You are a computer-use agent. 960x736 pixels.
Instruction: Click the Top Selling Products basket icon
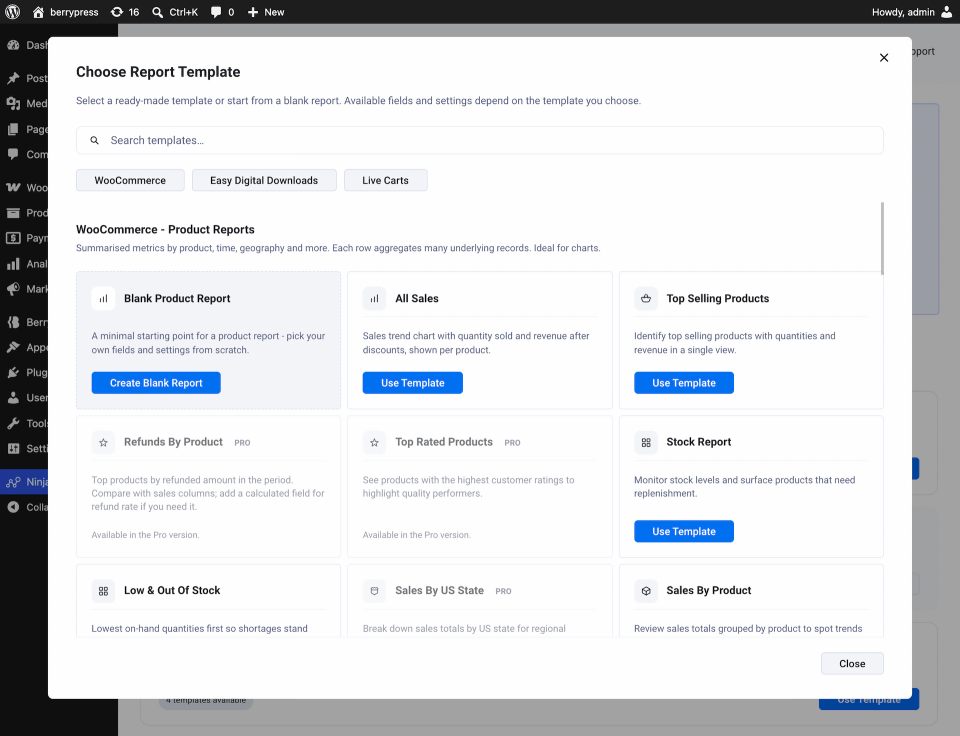click(x=646, y=299)
